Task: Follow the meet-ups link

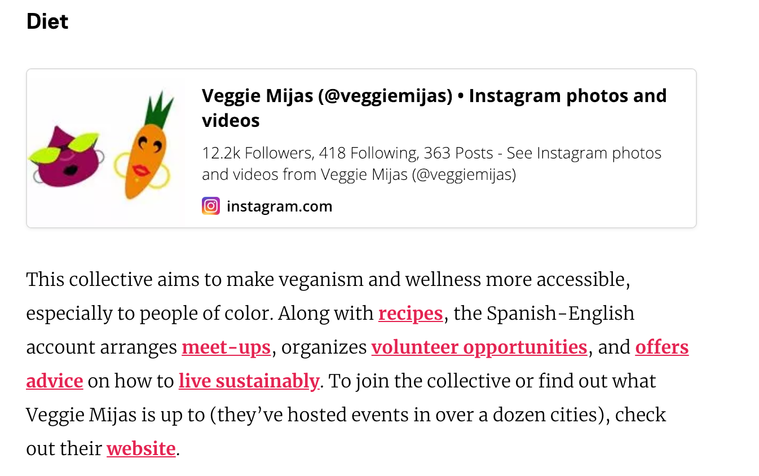Action: [226, 347]
